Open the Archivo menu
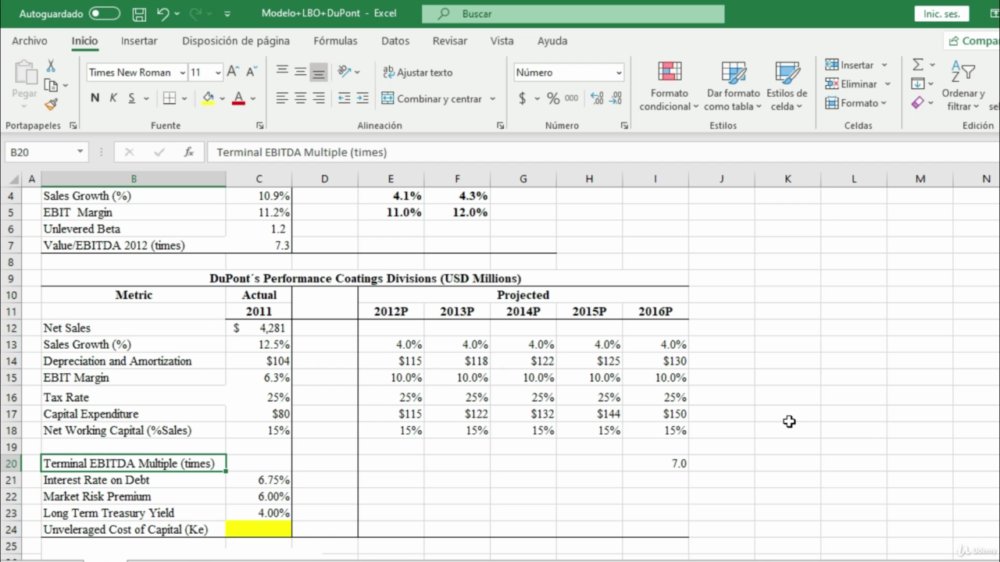Screen dimensions: 1000x562 click(29, 41)
